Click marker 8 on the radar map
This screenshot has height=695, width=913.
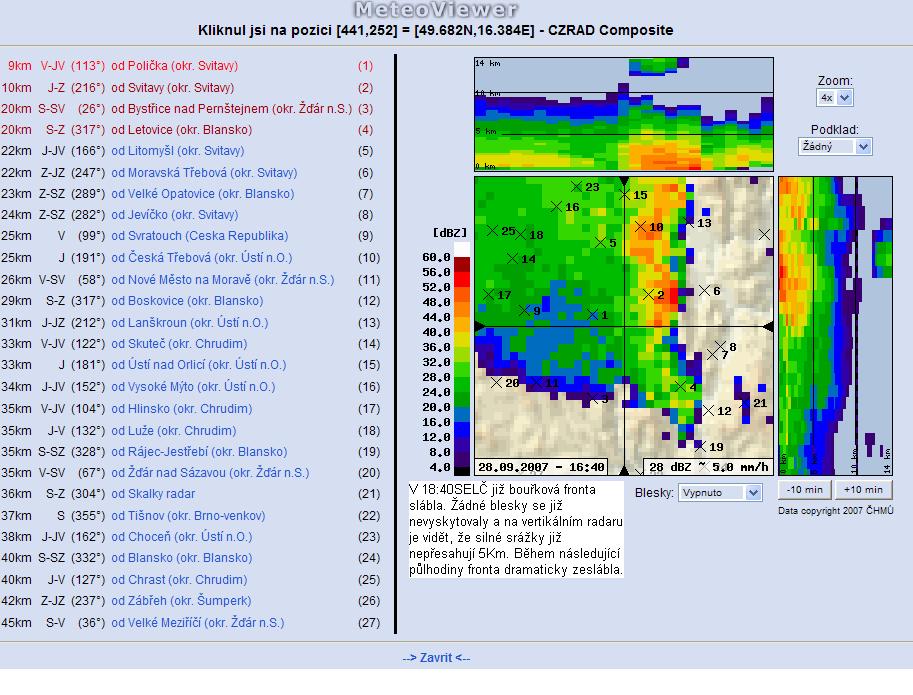[720, 346]
